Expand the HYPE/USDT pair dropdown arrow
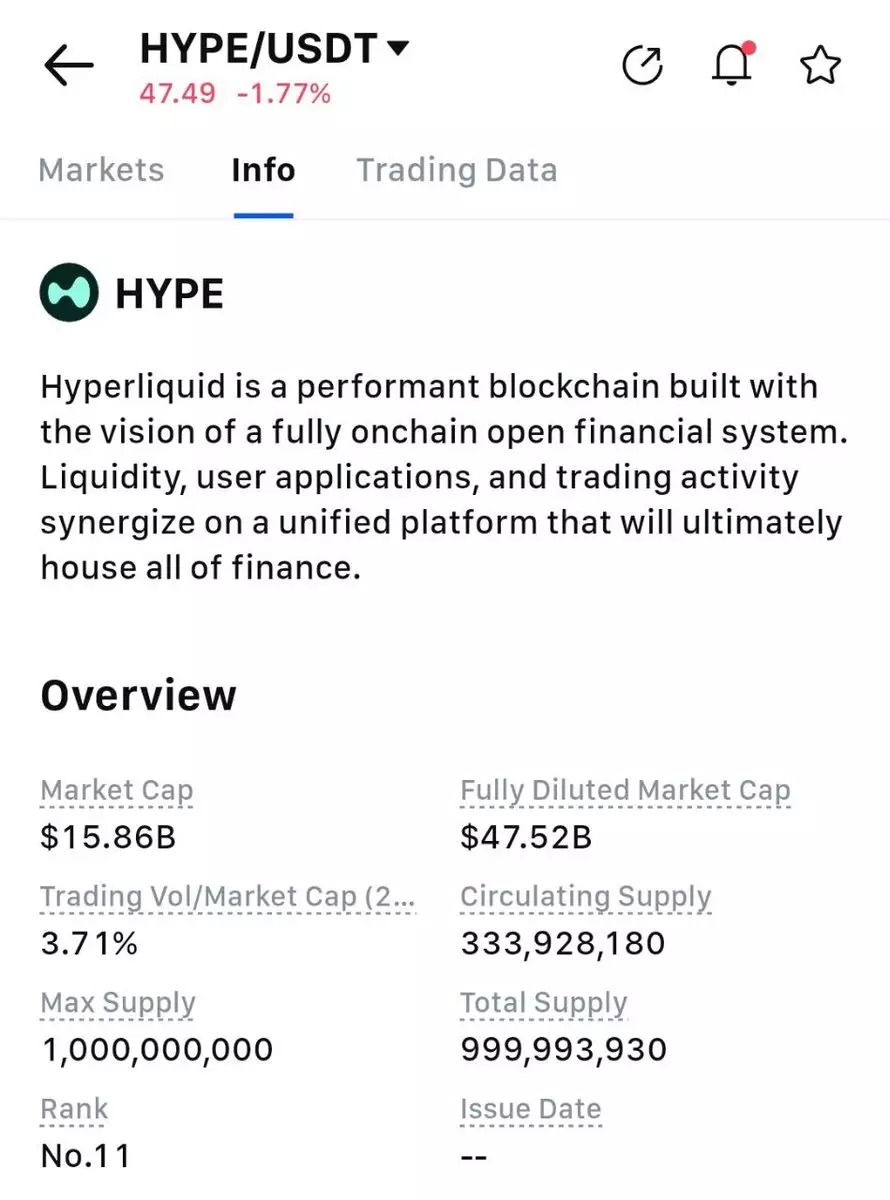Screen dimensions: 890x1200 pyautogui.click(x=398, y=47)
